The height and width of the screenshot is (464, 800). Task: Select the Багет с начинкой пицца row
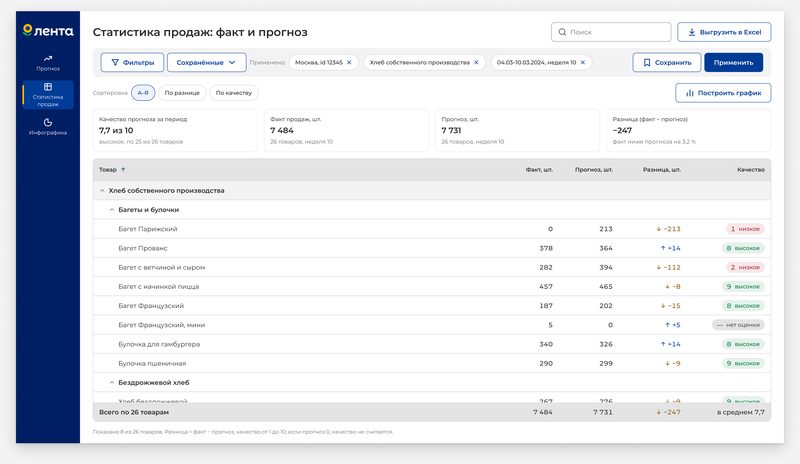point(432,286)
